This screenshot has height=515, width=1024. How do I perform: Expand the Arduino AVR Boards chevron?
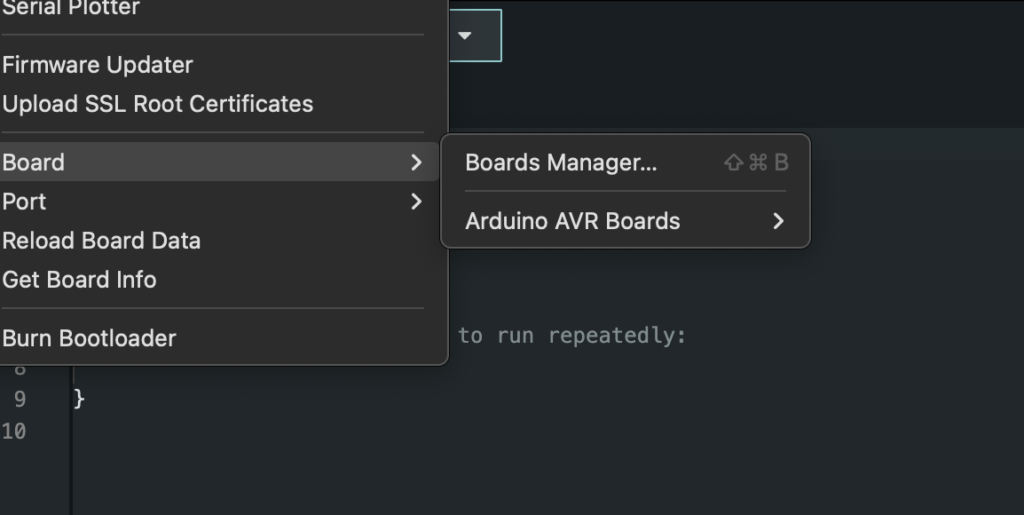click(778, 221)
